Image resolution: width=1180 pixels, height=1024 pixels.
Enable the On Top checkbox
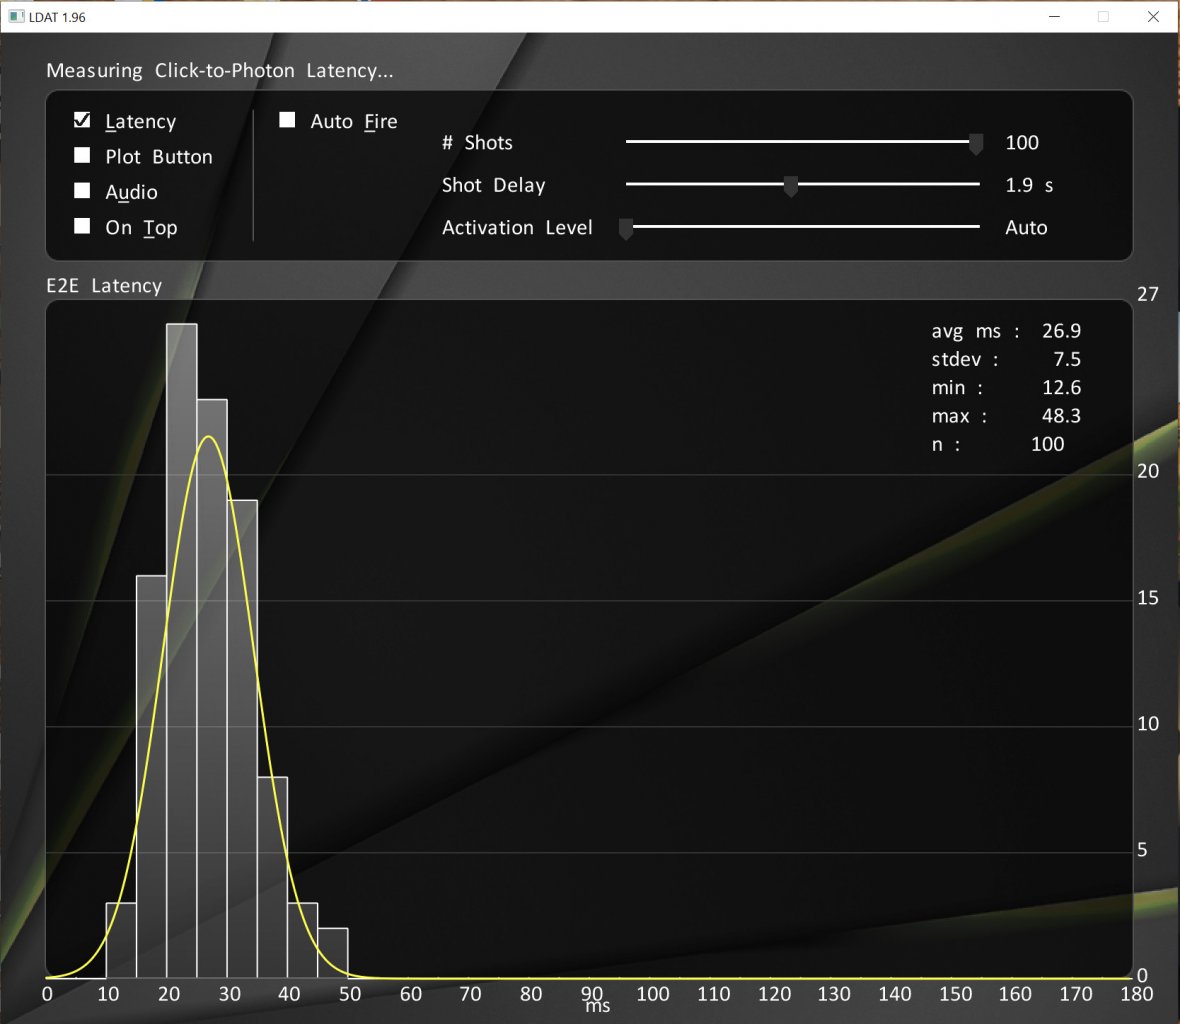pyautogui.click(x=82, y=226)
